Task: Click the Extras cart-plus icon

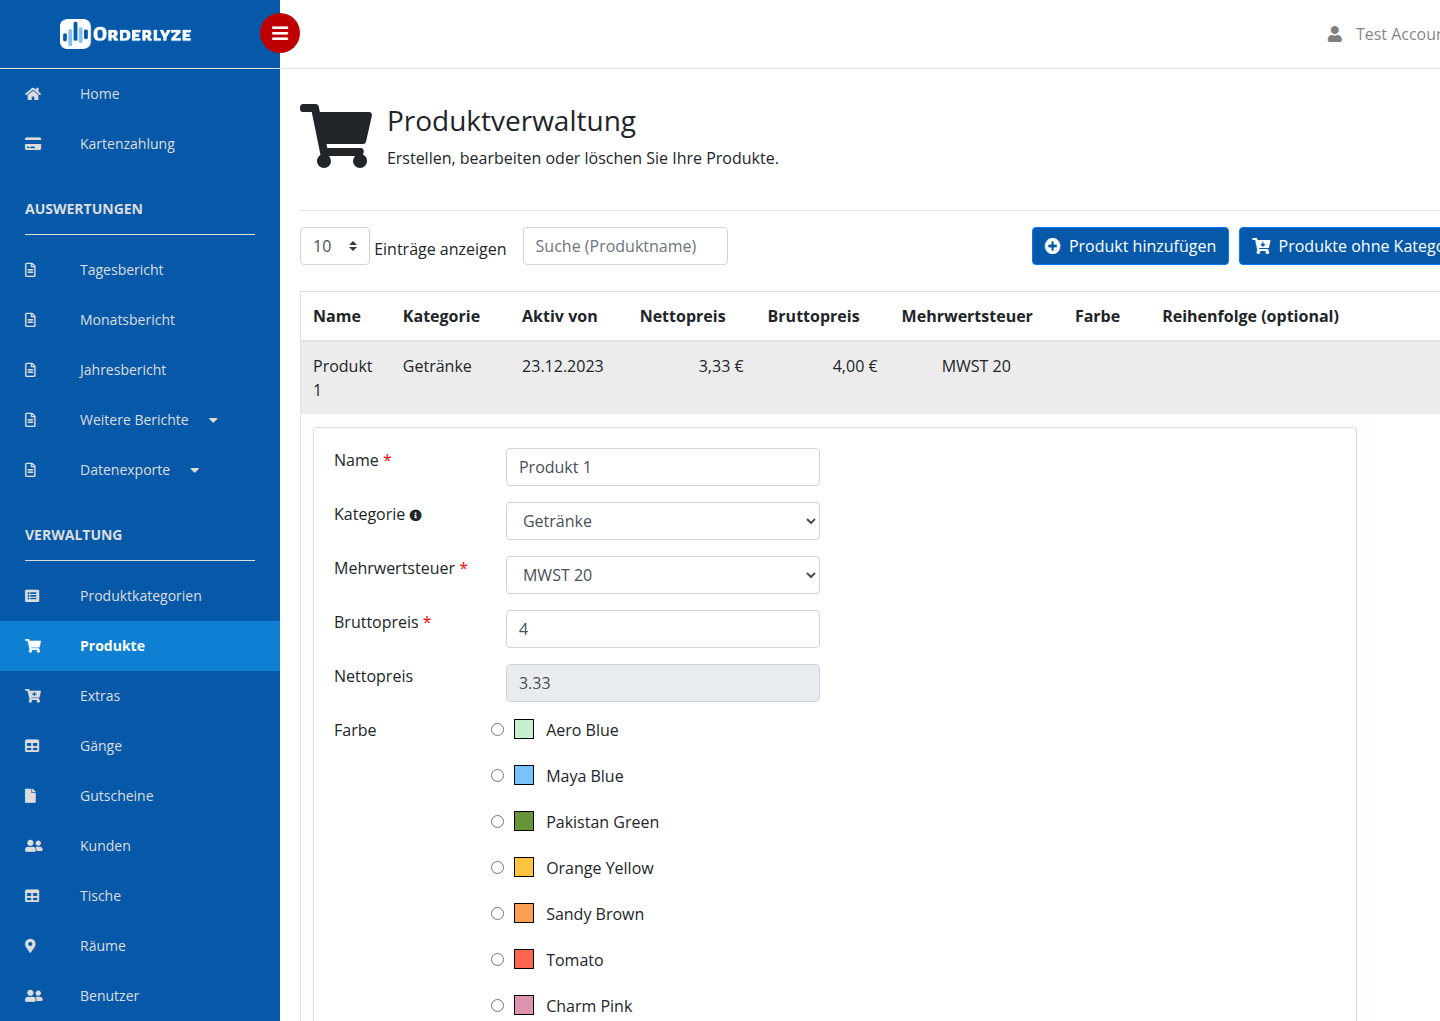Action: [33, 696]
